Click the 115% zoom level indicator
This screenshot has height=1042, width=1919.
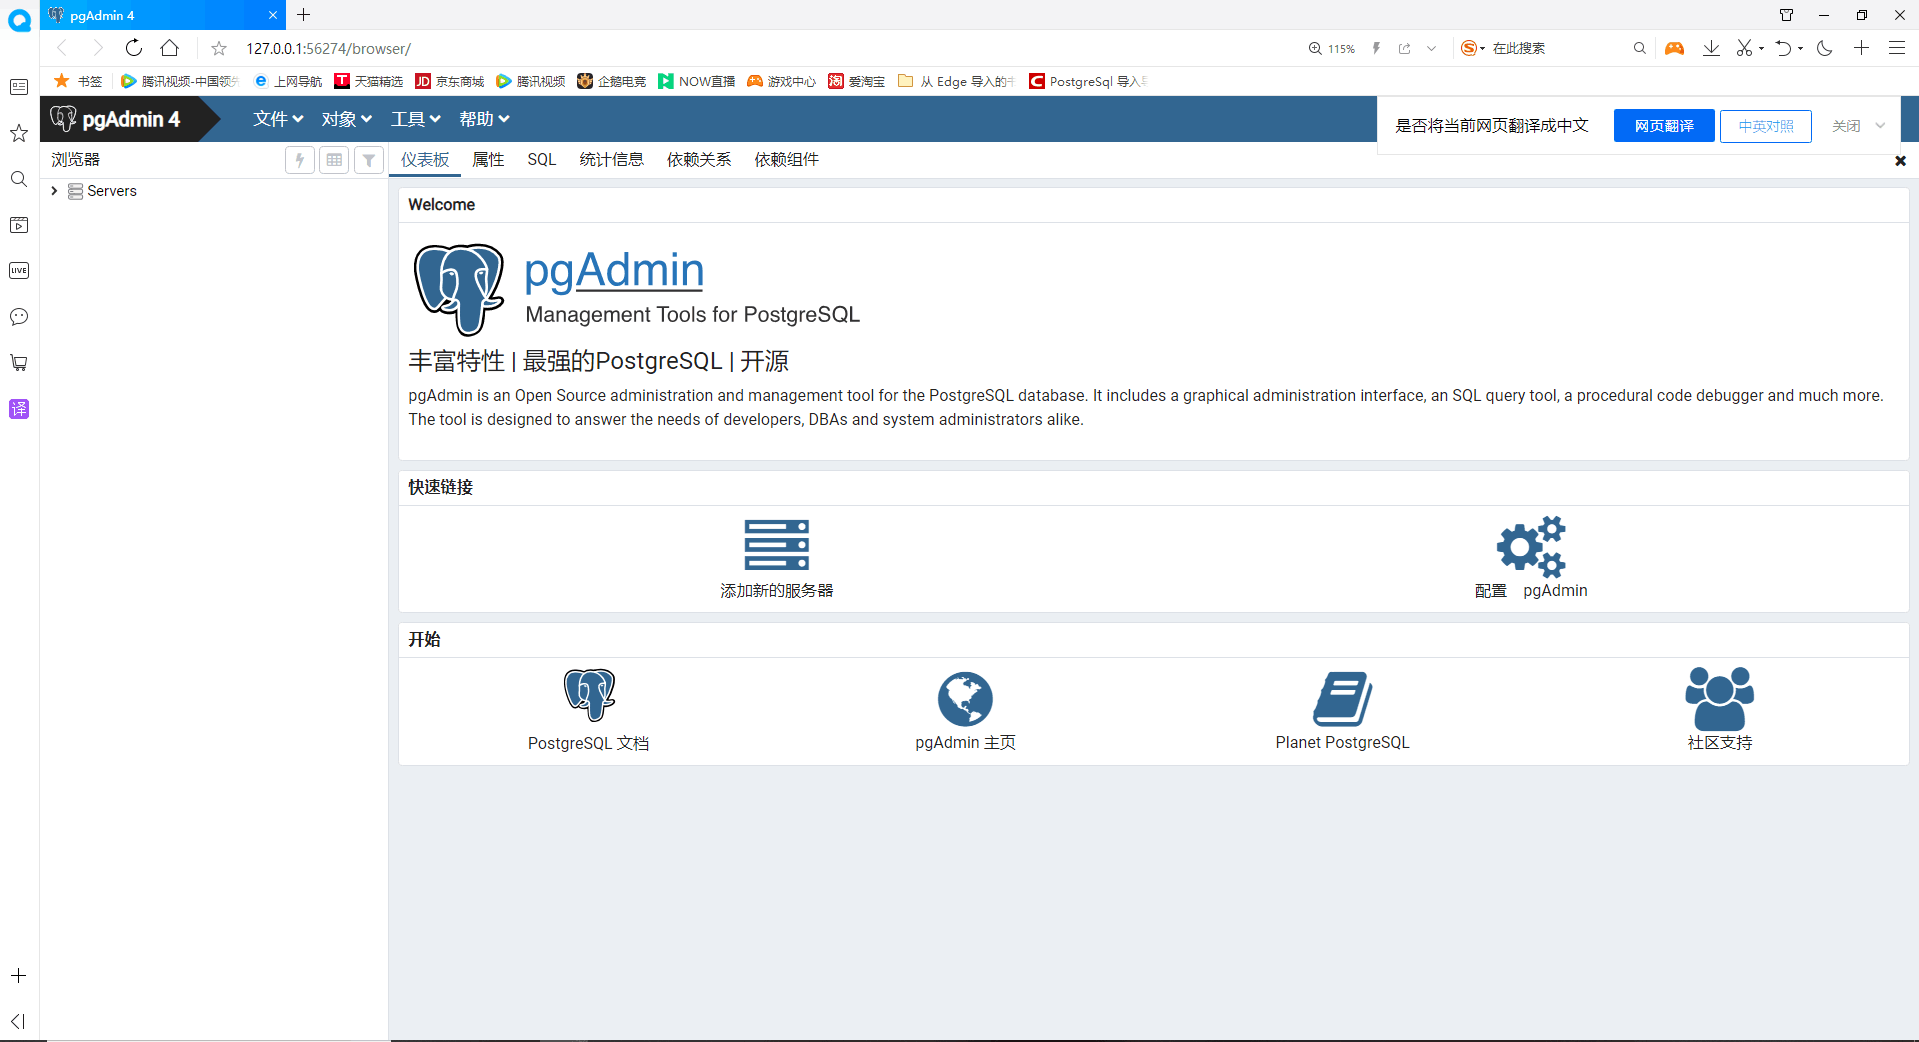click(x=1332, y=48)
